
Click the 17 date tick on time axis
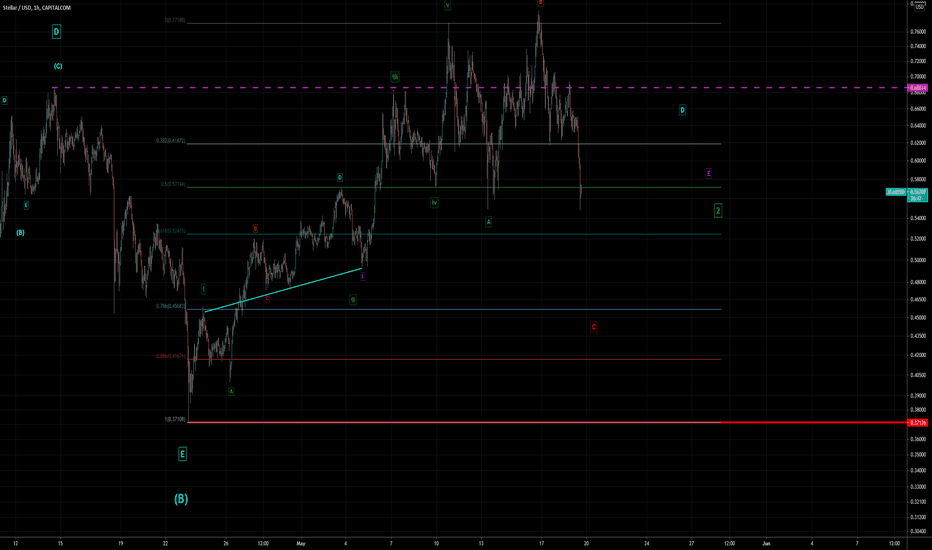coord(541,543)
